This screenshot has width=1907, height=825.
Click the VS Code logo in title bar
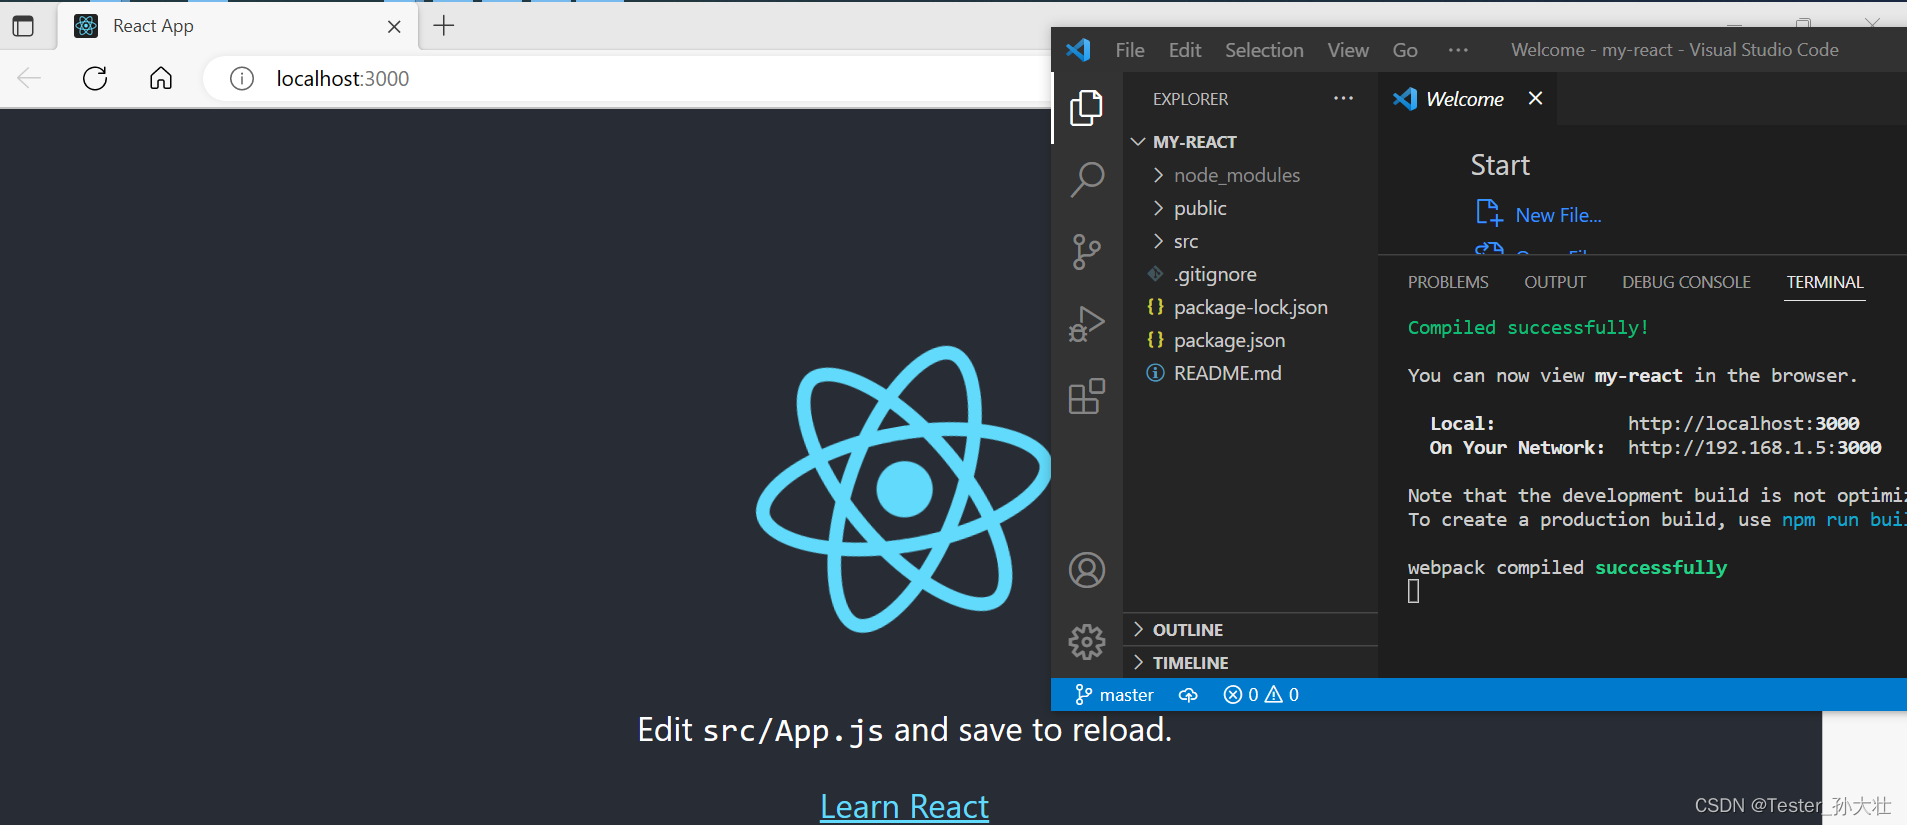(x=1078, y=50)
